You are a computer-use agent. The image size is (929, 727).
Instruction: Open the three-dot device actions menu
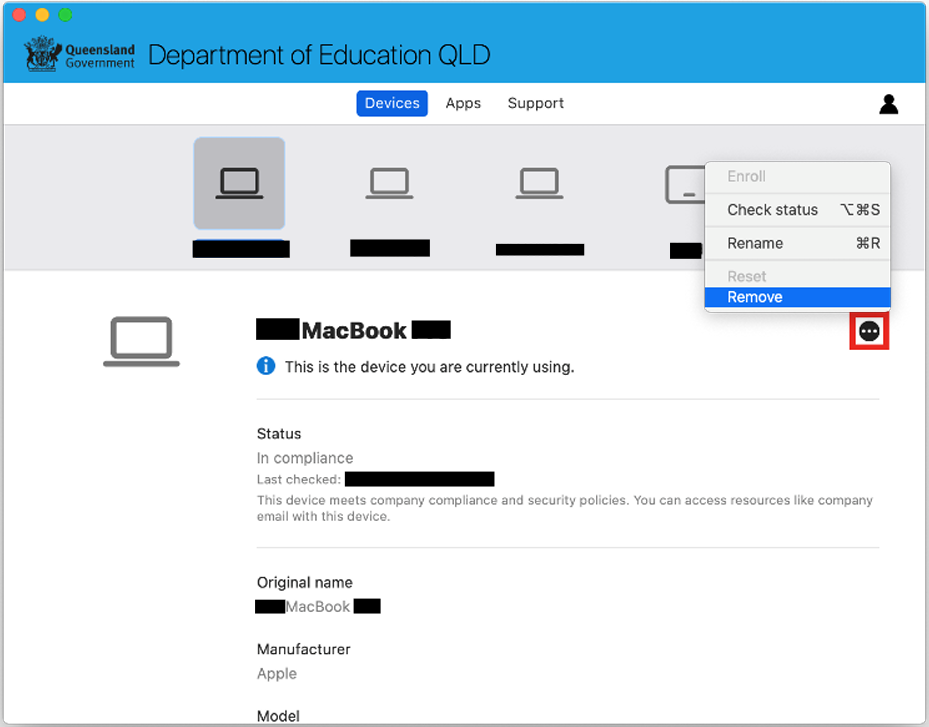click(x=869, y=331)
